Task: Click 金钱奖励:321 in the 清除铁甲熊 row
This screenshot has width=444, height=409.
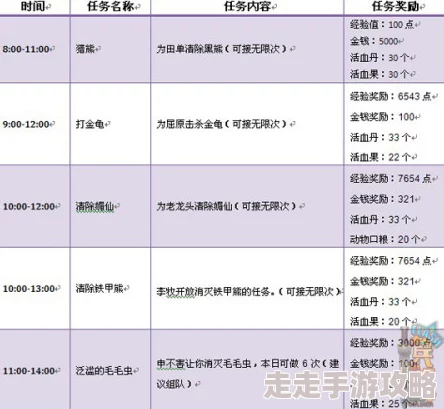Action: (382, 281)
